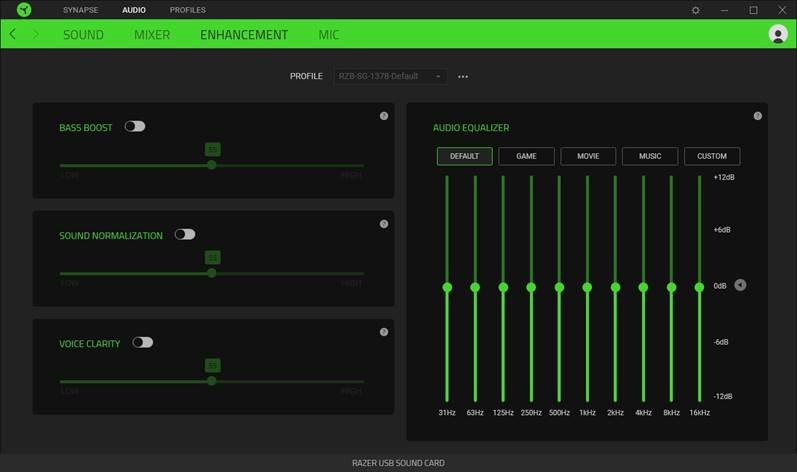Click the Razer logo icon
The width and height of the screenshot is (797, 472).
24,10
